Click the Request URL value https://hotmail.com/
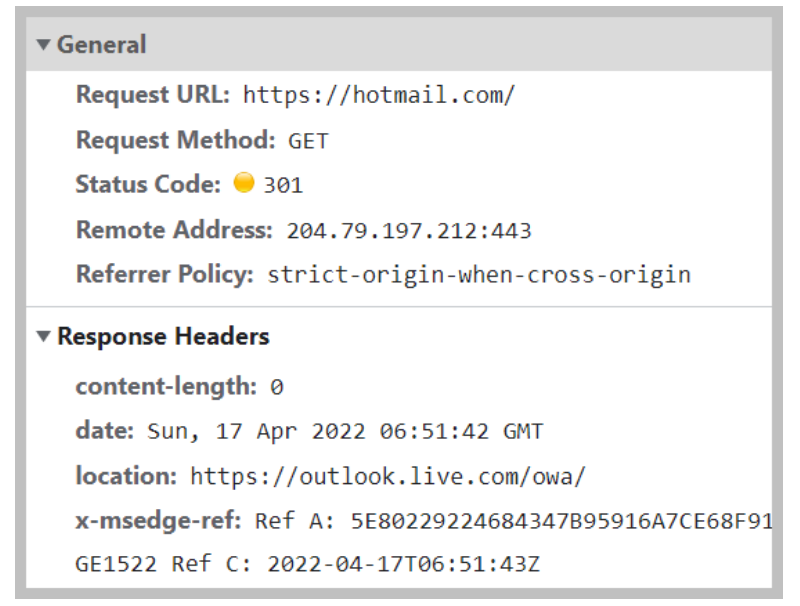800x606 pixels. (379, 95)
